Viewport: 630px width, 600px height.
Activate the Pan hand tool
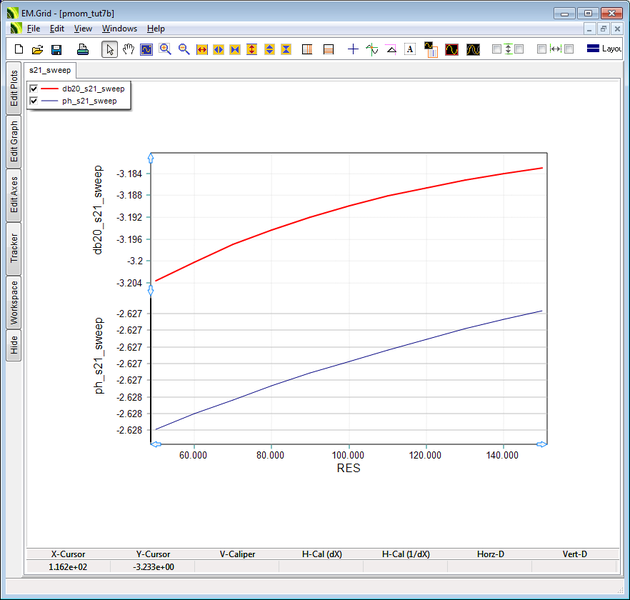pos(128,49)
